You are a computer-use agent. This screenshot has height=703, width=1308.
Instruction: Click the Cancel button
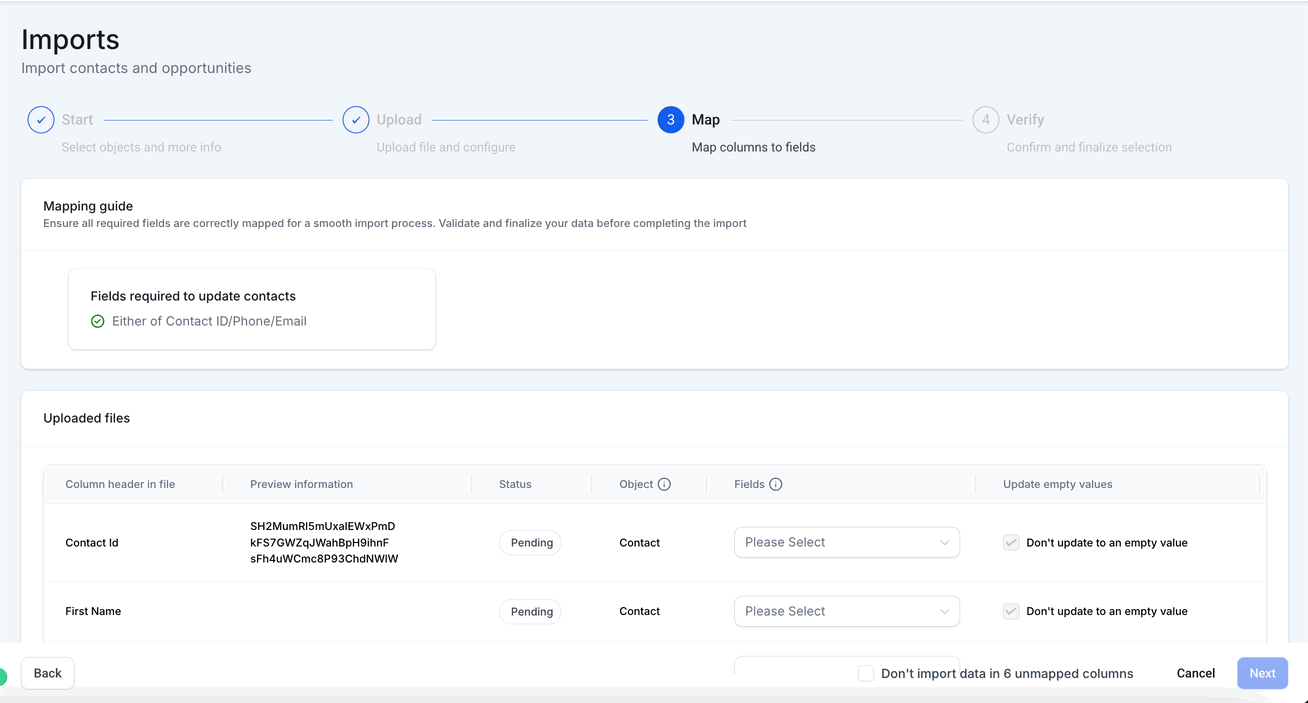(1195, 673)
